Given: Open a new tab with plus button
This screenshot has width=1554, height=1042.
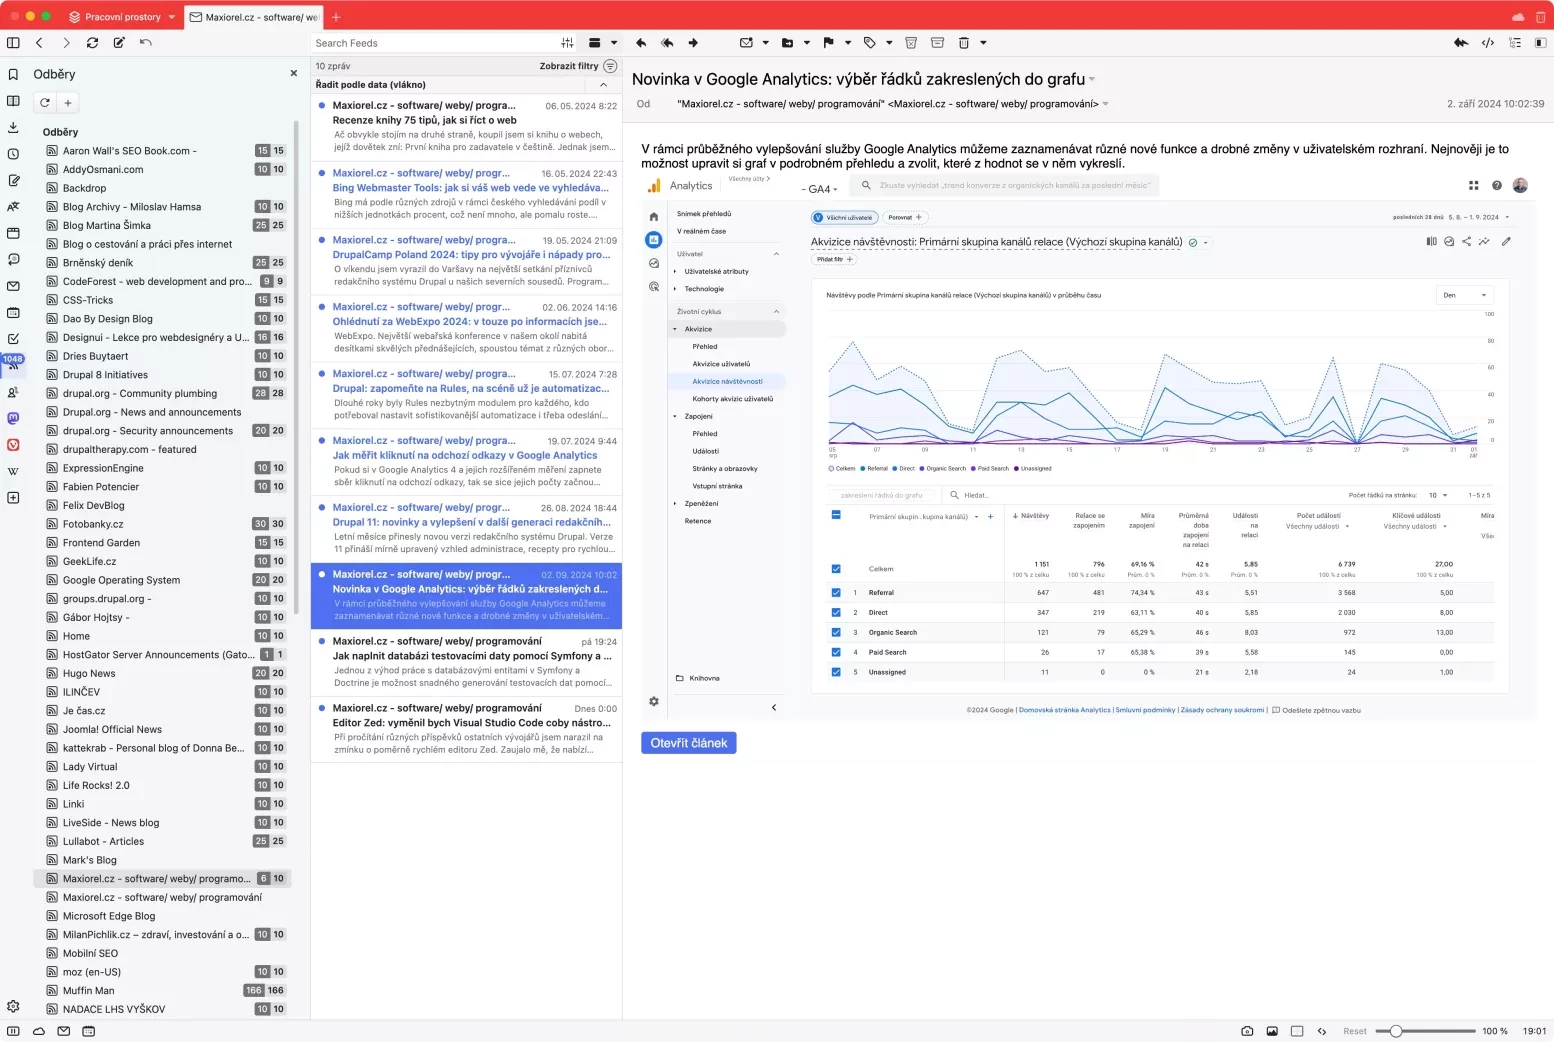Looking at the screenshot, I should [336, 17].
